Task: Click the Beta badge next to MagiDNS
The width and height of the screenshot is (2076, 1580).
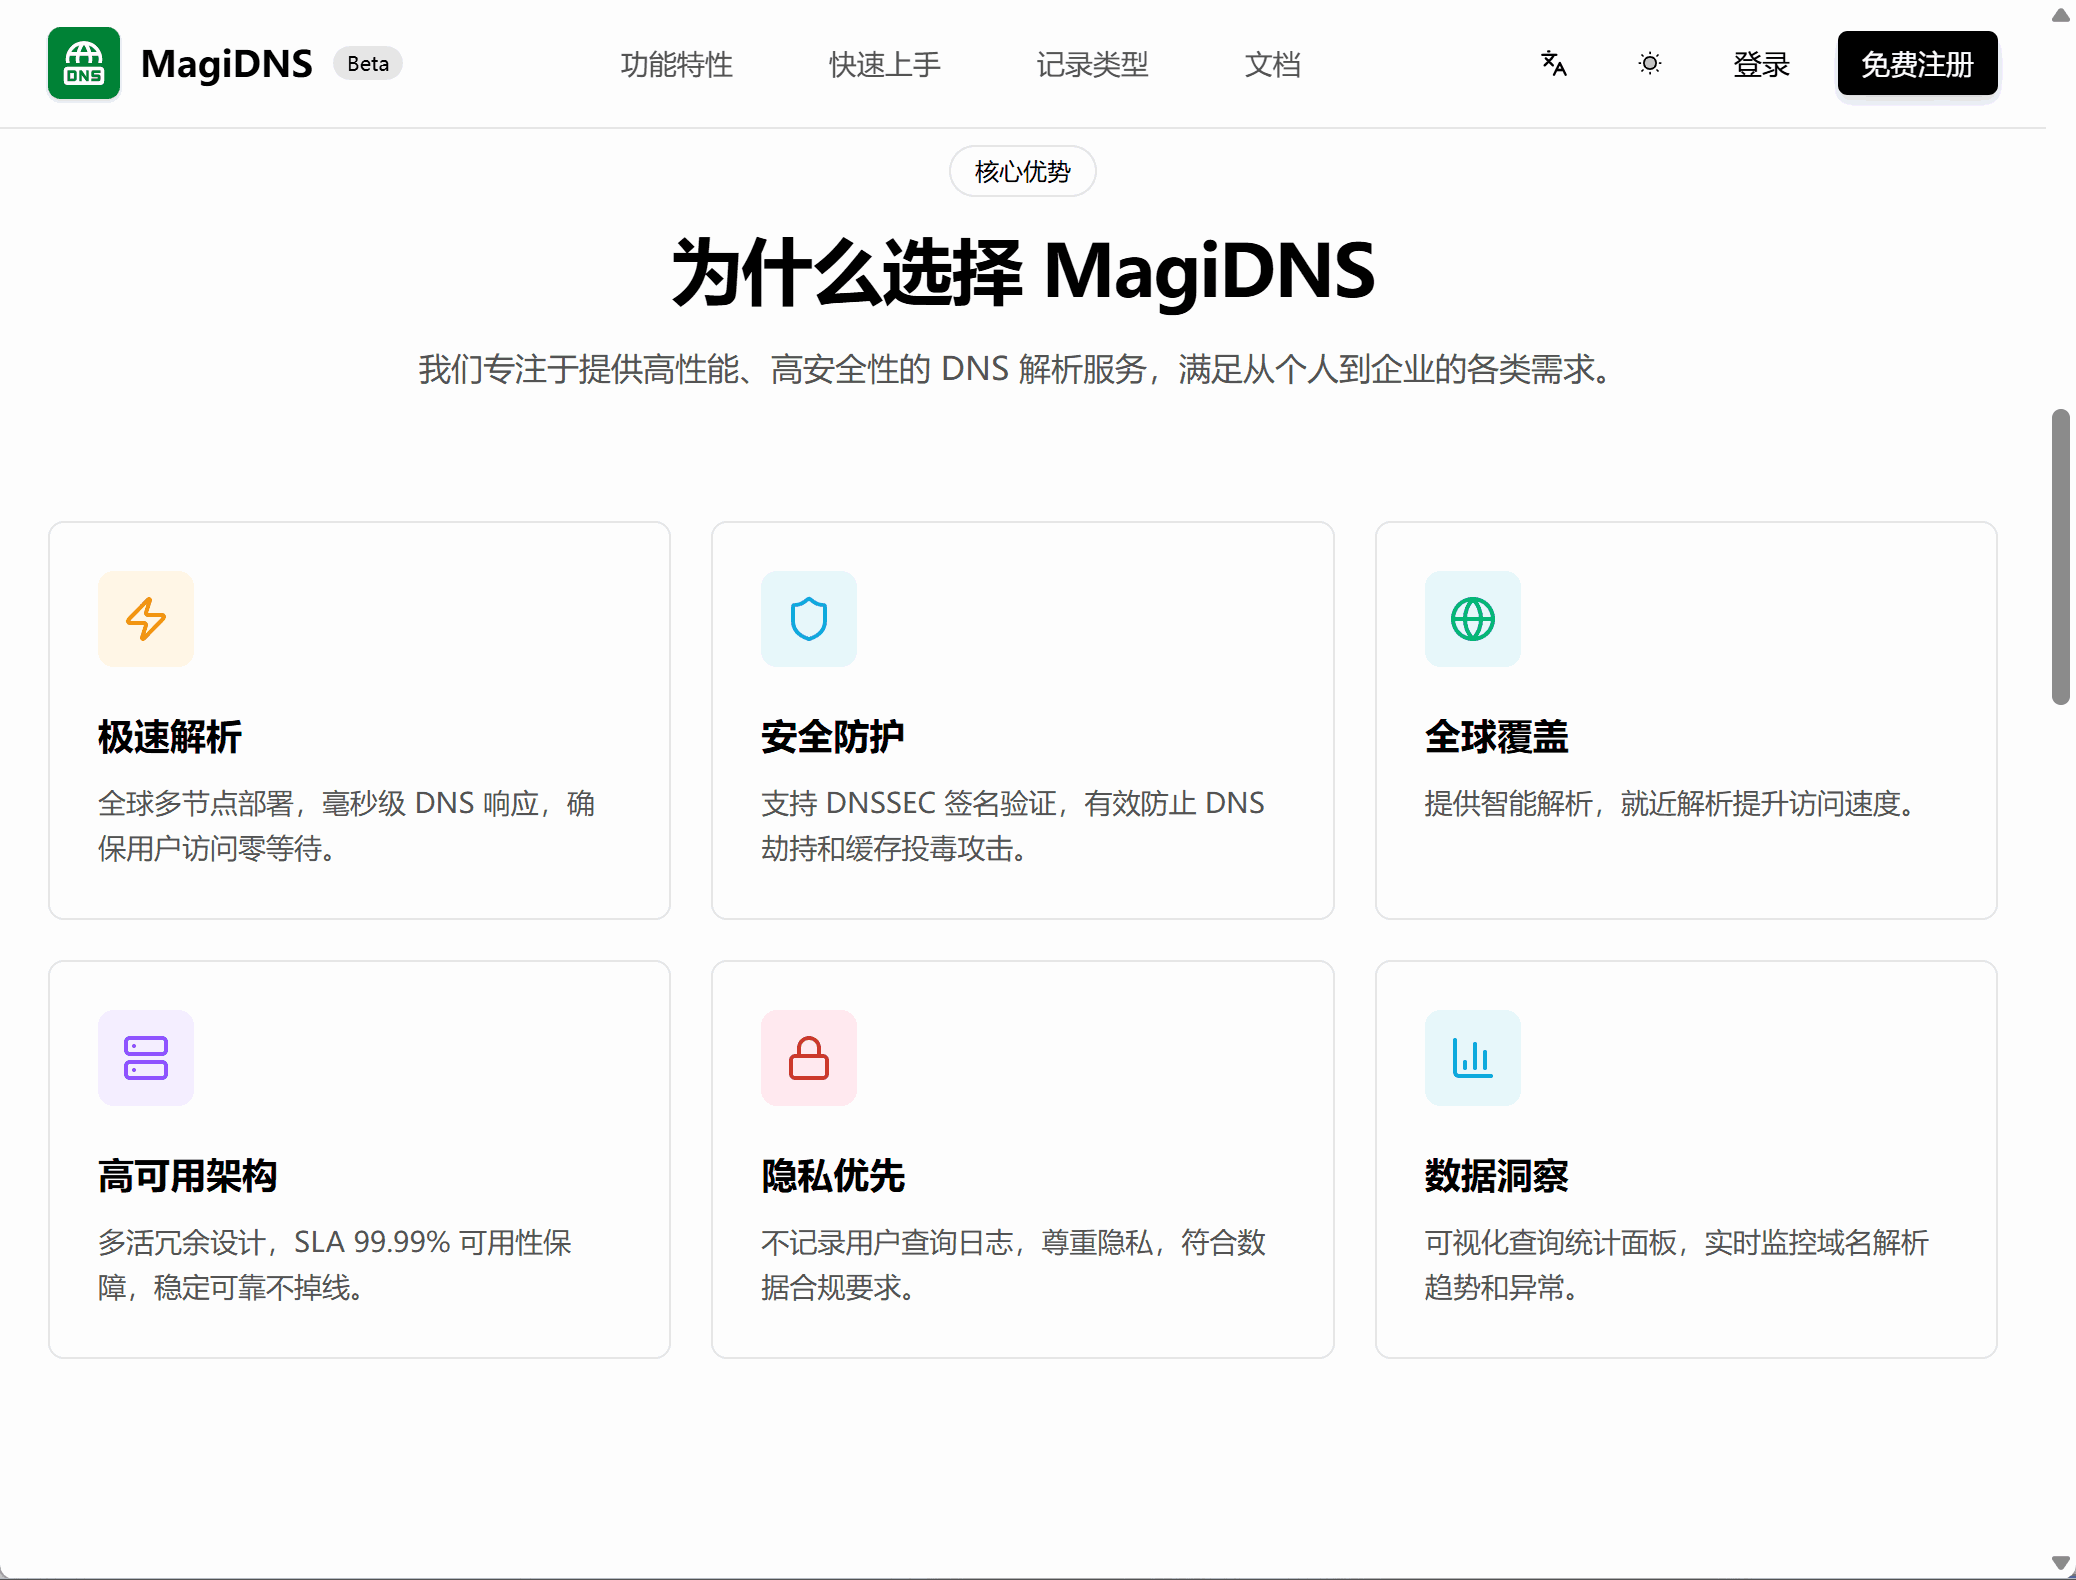Action: [367, 63]
